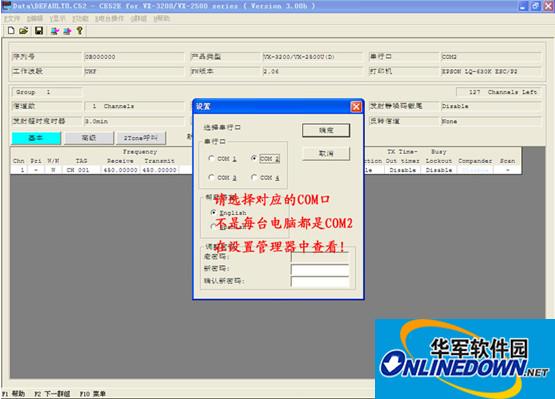Click product type VX-3200/VX-2500U(D) value
The width and height of the screenshot is (555, 399).
pyautogui.click(x=312, y=57)
